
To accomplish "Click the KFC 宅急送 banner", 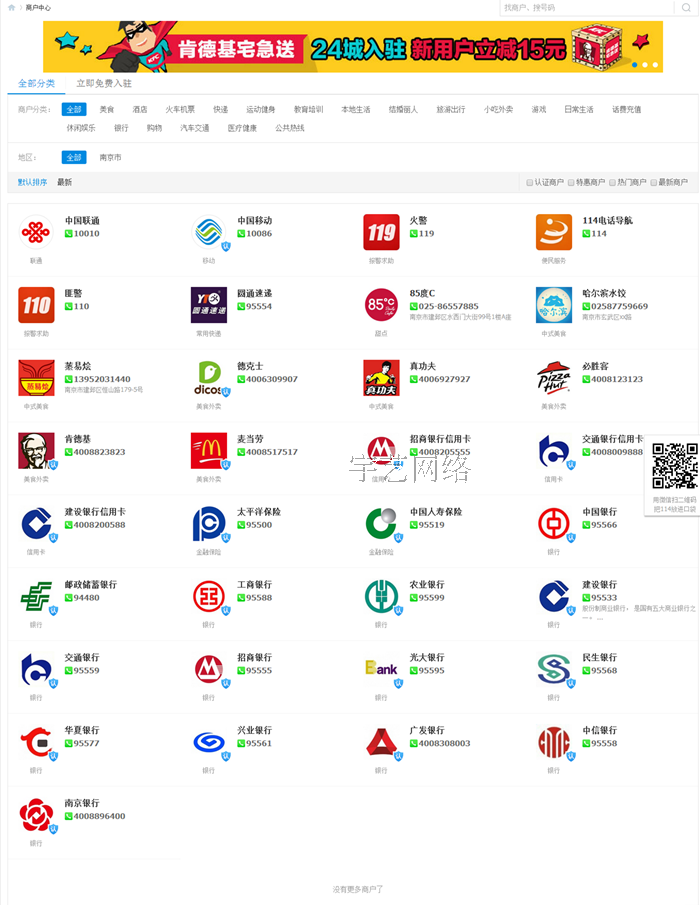I will pyautogui.click(x=353, y=47).
